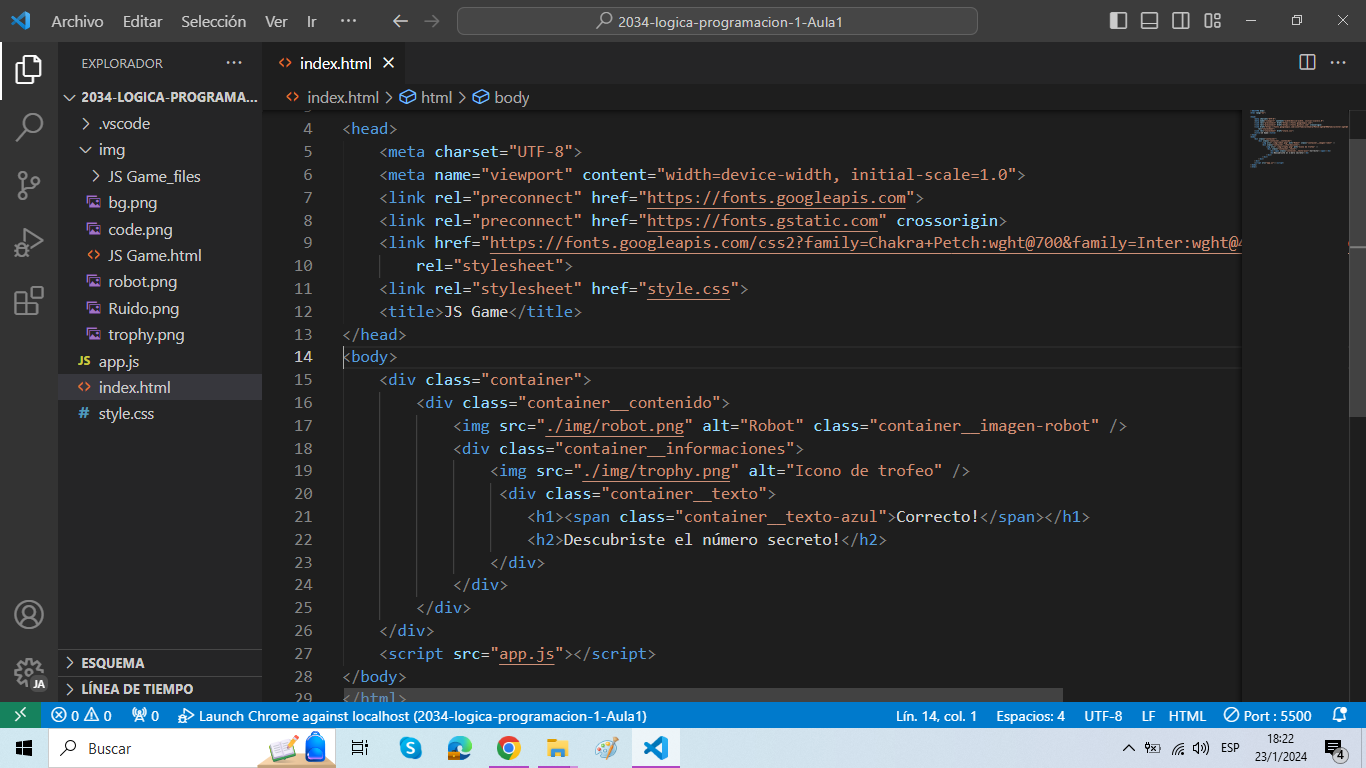Select the HTML language mode
Image resolution: width=1366 pixels, height=768 pixels.
click(x=1187, y=716)
